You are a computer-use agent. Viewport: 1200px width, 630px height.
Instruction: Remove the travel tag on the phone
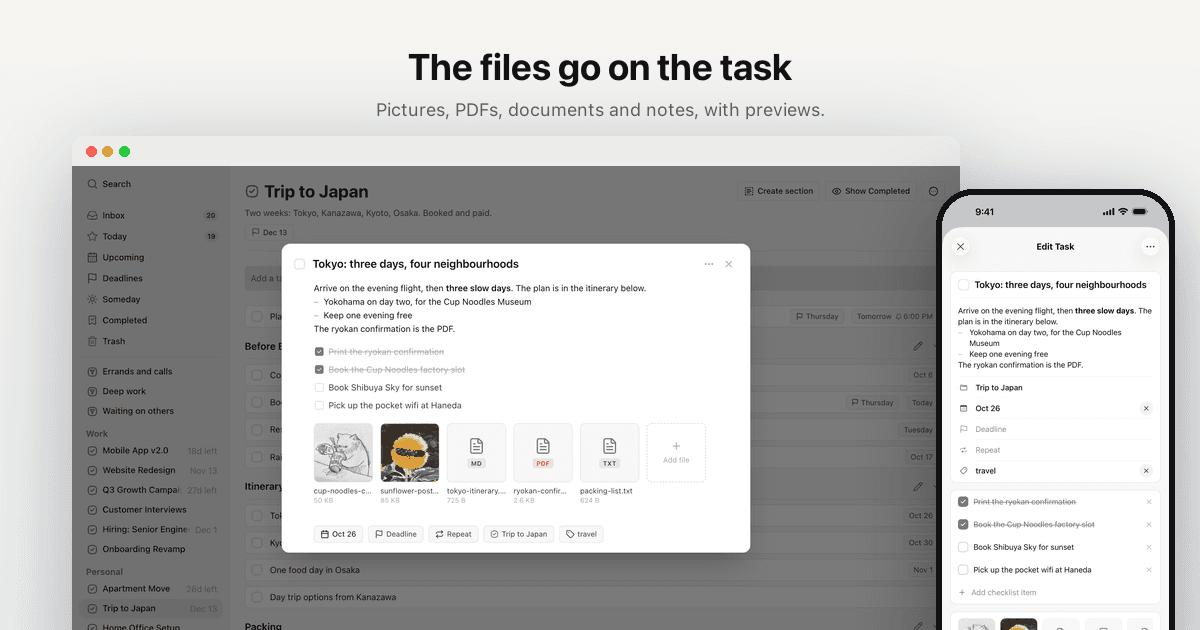(x=1146, y=470)
